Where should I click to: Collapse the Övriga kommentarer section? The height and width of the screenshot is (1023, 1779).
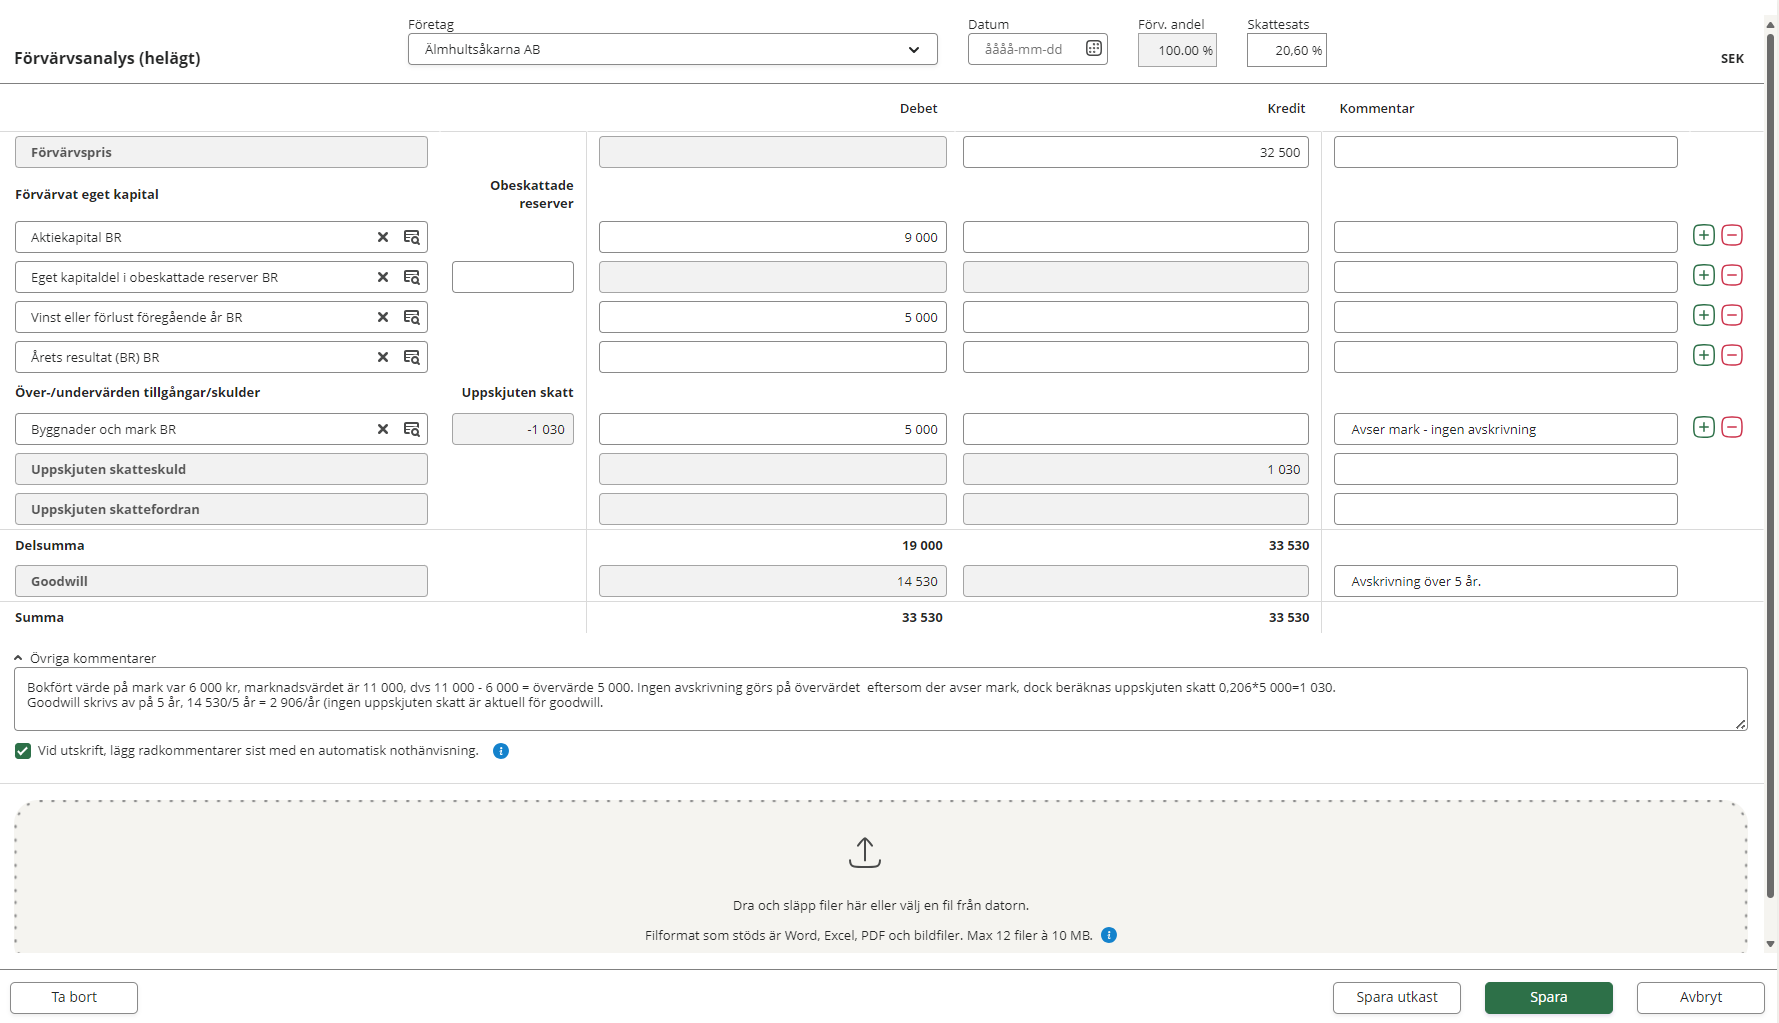[19, 658]
